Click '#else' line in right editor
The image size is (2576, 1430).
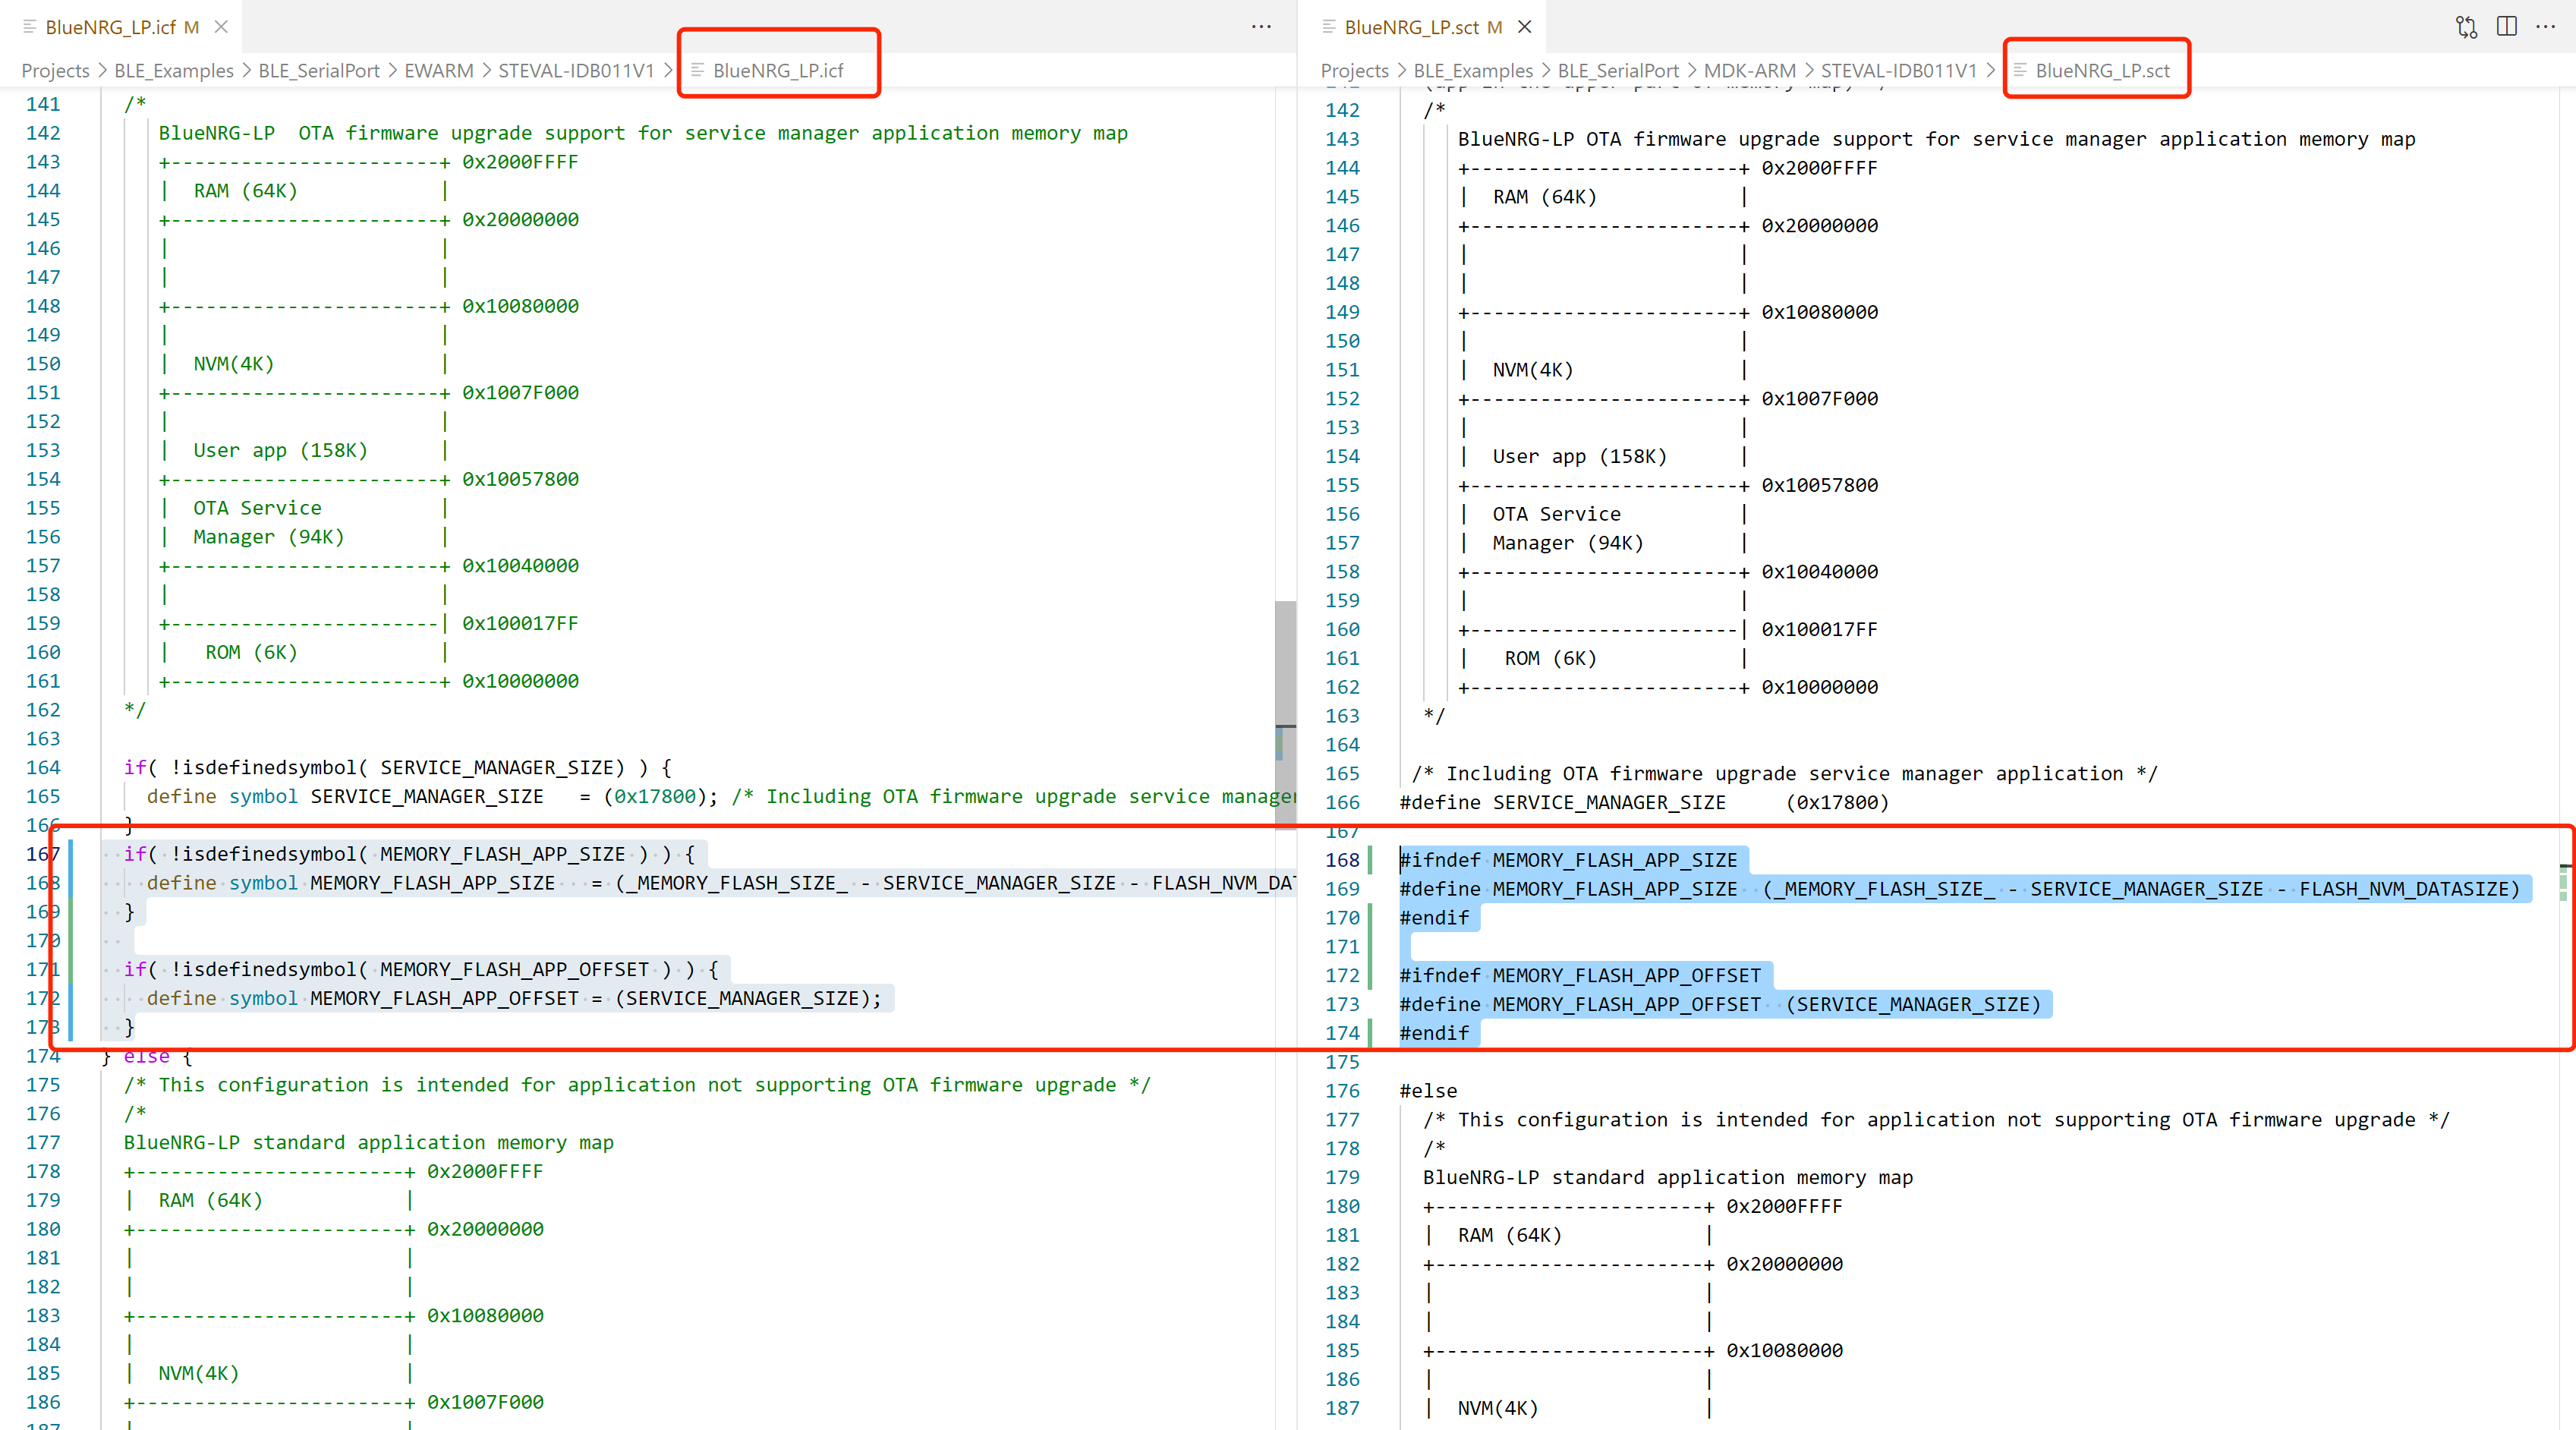(x=1428, y=1091)
